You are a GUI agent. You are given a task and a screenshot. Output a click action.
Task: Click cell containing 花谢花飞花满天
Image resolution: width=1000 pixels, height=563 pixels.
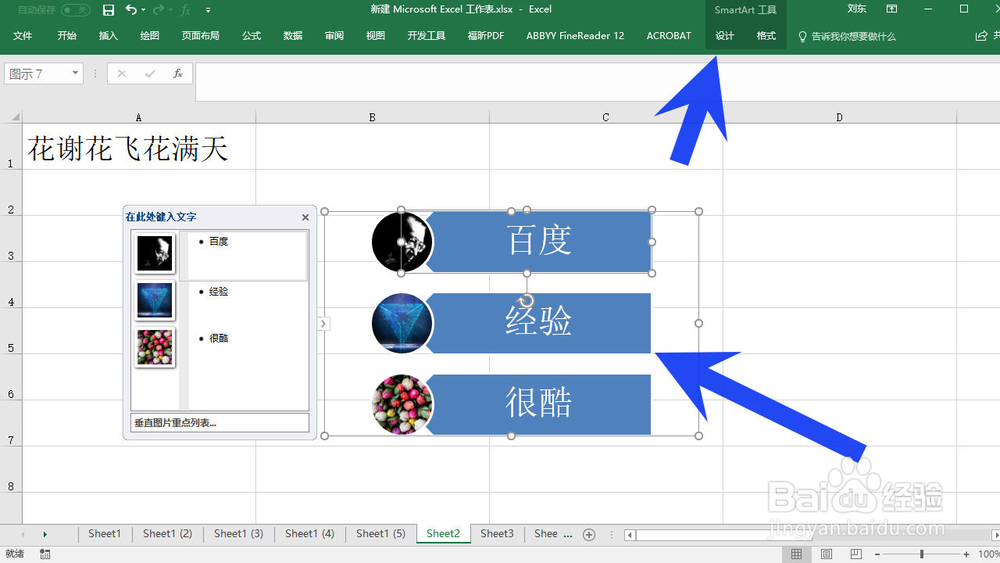point(139,147)
